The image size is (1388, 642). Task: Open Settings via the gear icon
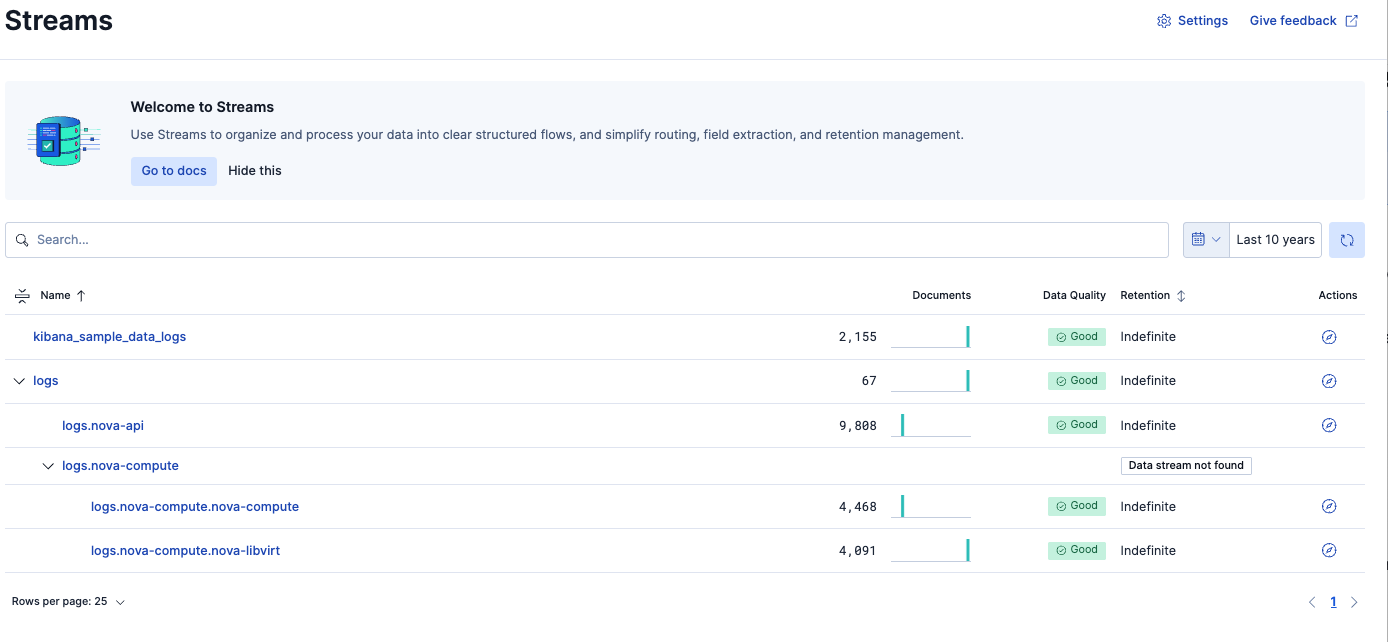pos(1164,21)
